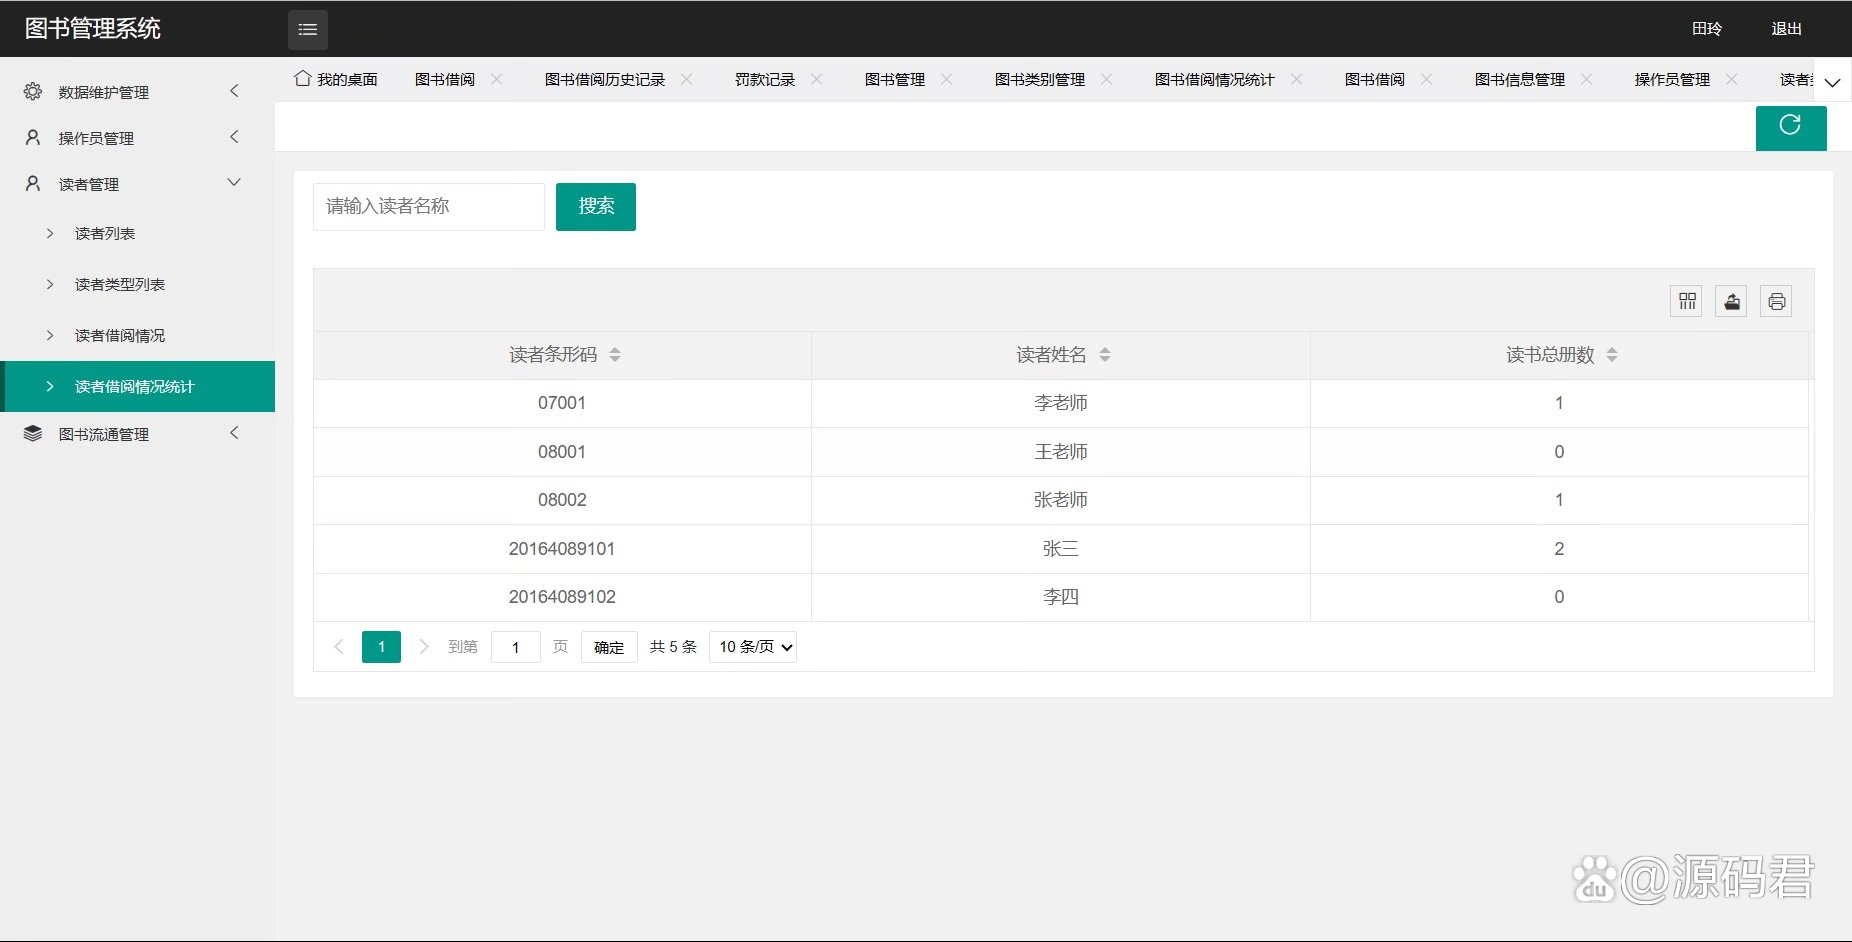
Task: Close the 图书管理 tab
Action: (x=947, y=79)
